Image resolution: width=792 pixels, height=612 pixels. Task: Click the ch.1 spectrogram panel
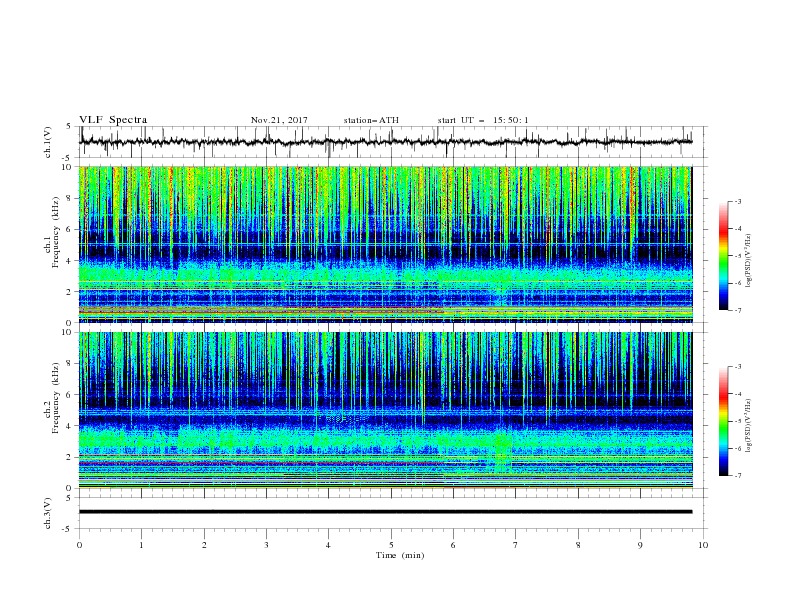(385, 244)
